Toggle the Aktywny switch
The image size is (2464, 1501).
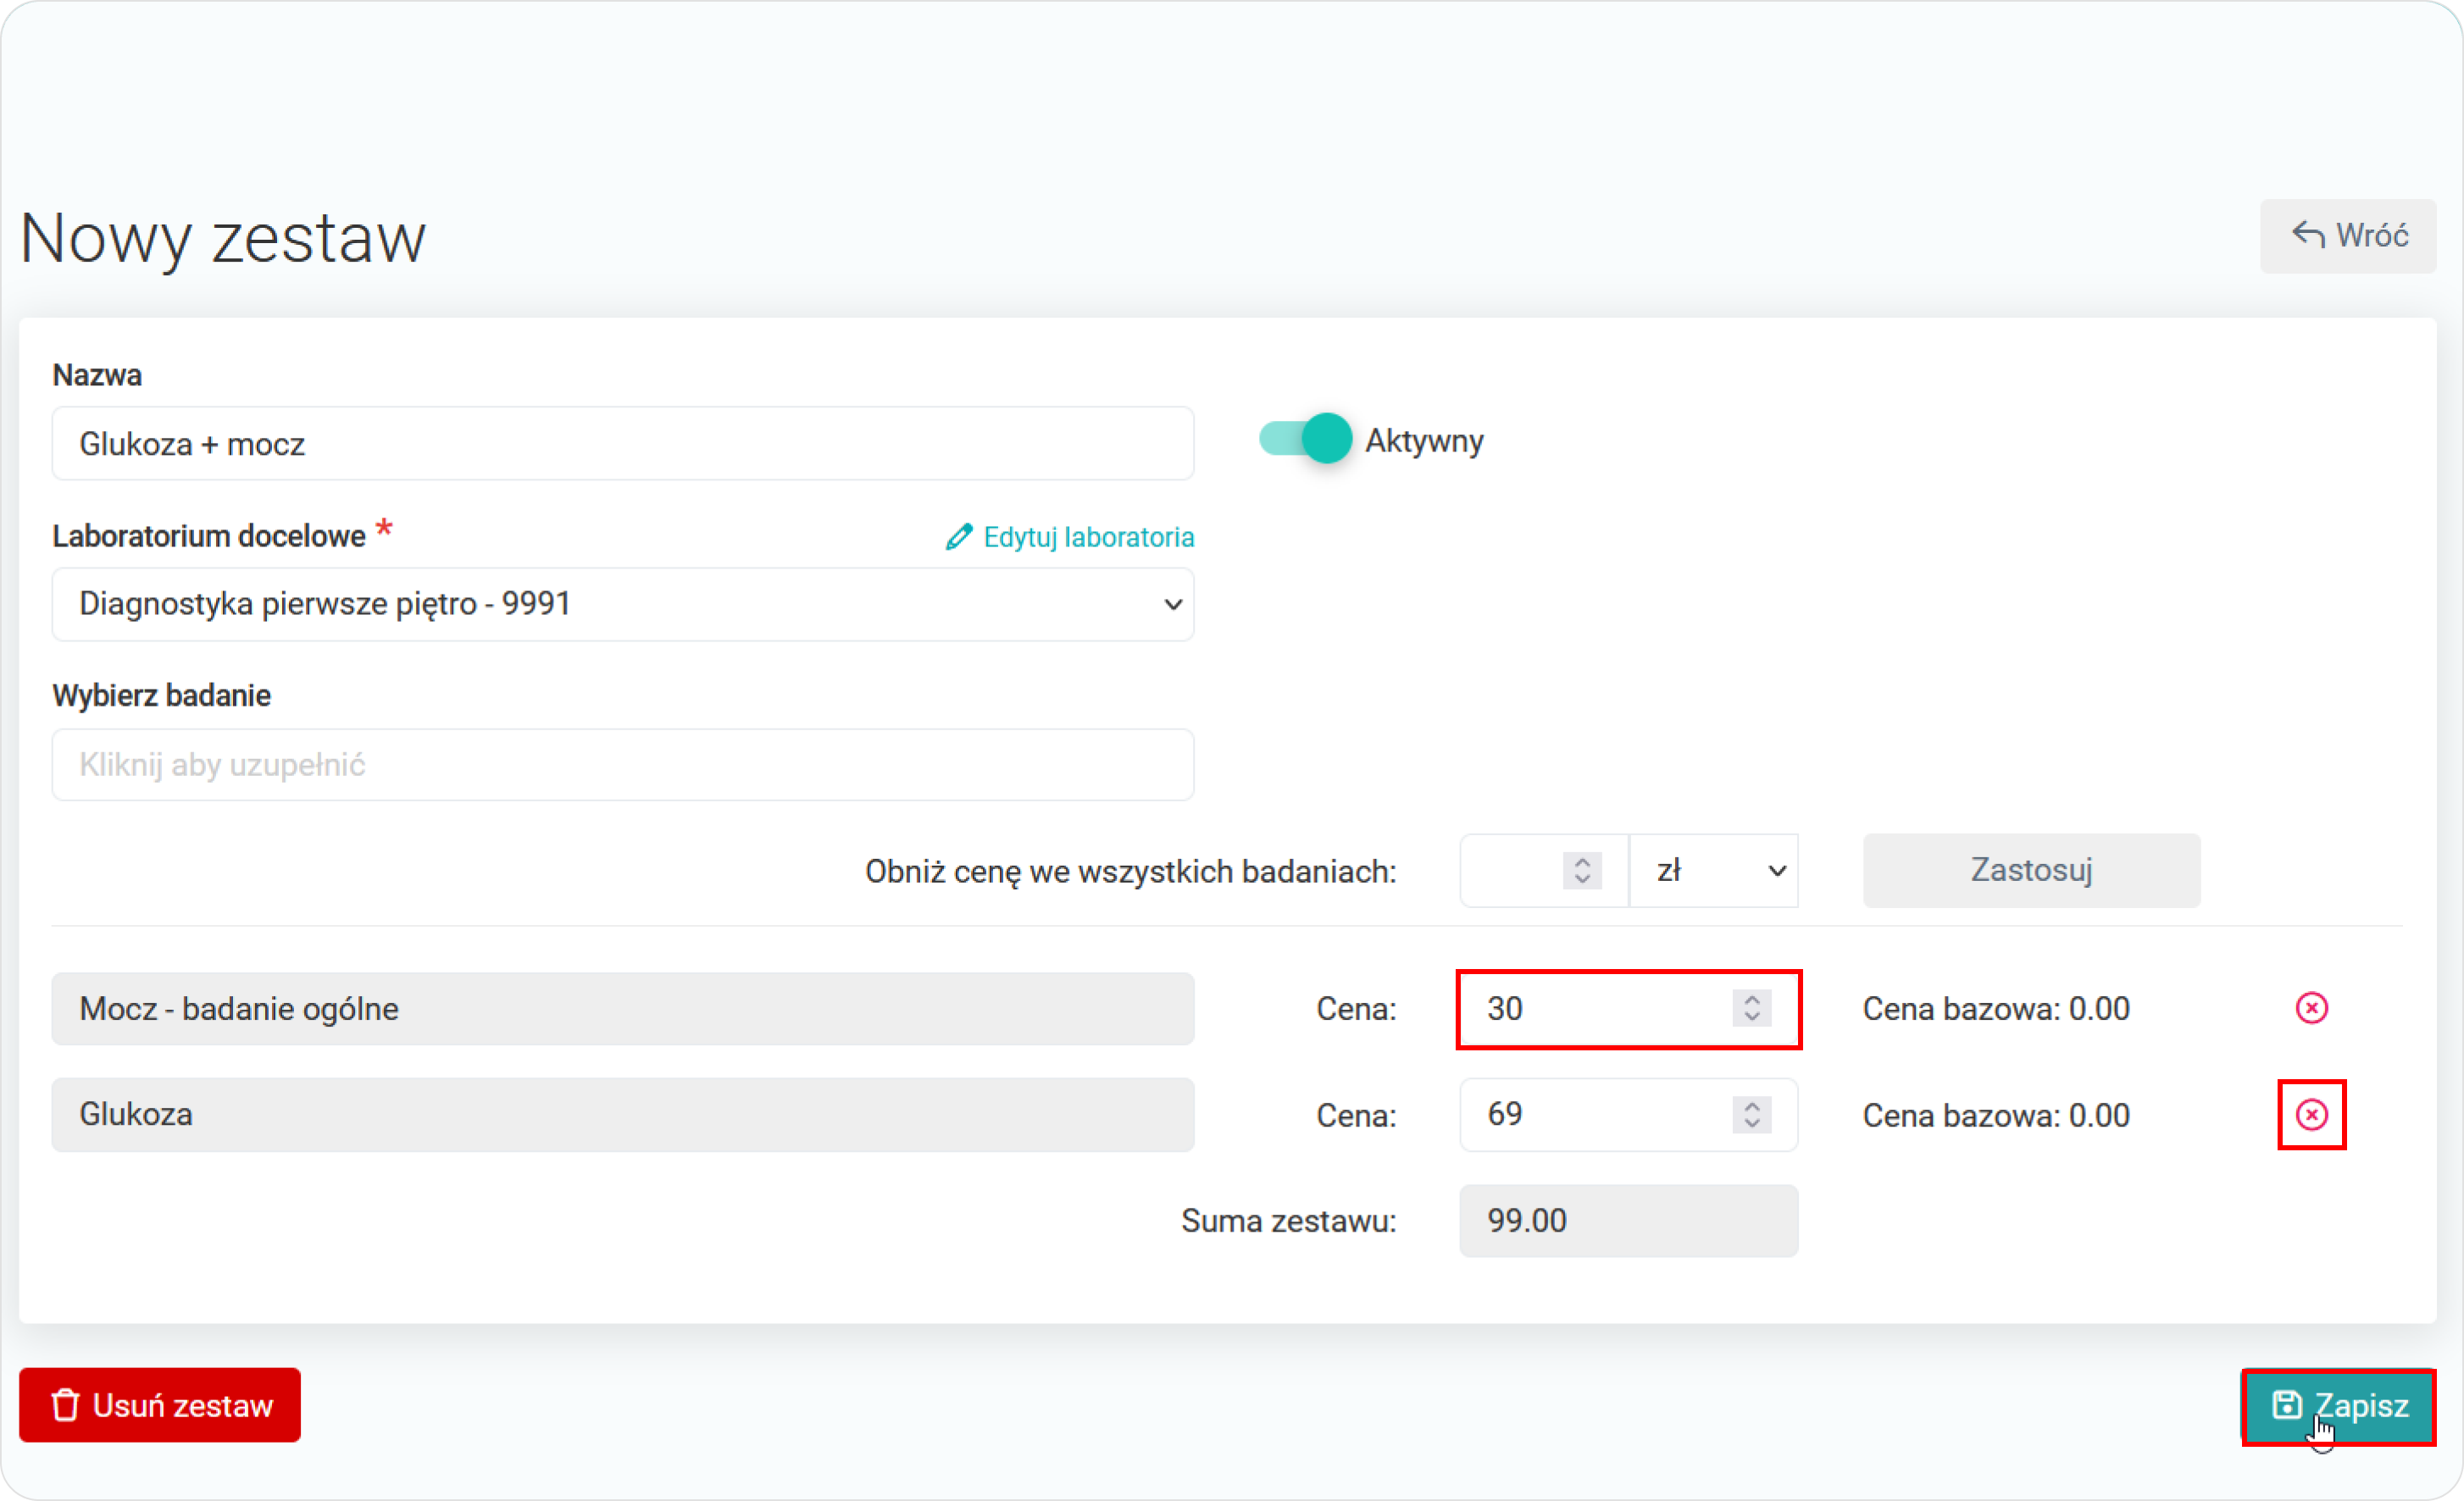pos(1305,439)
